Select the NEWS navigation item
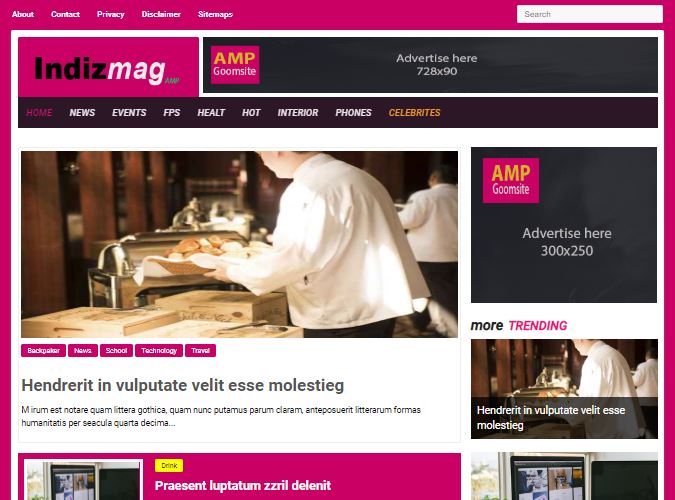The image size is (675, 500). coord(82,112)
